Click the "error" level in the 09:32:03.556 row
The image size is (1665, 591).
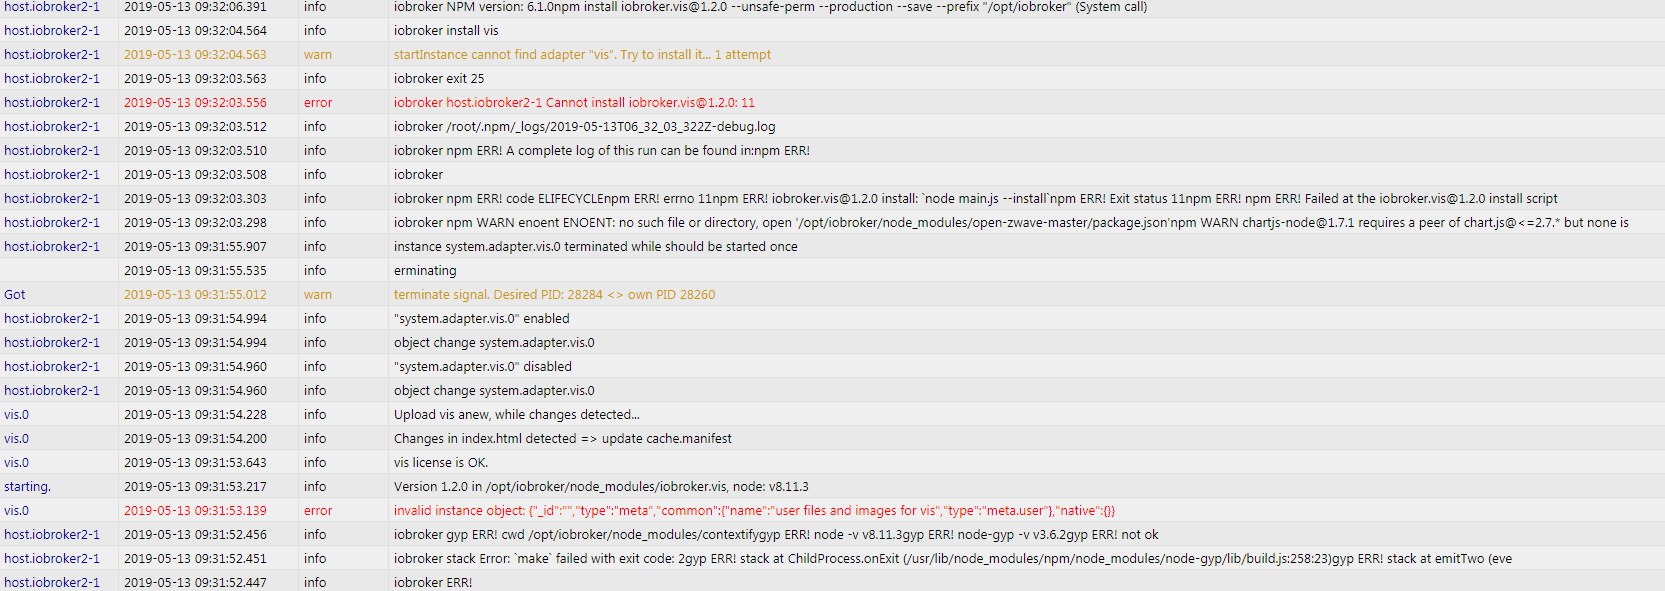pyautogui.click(x=318, y=102)
